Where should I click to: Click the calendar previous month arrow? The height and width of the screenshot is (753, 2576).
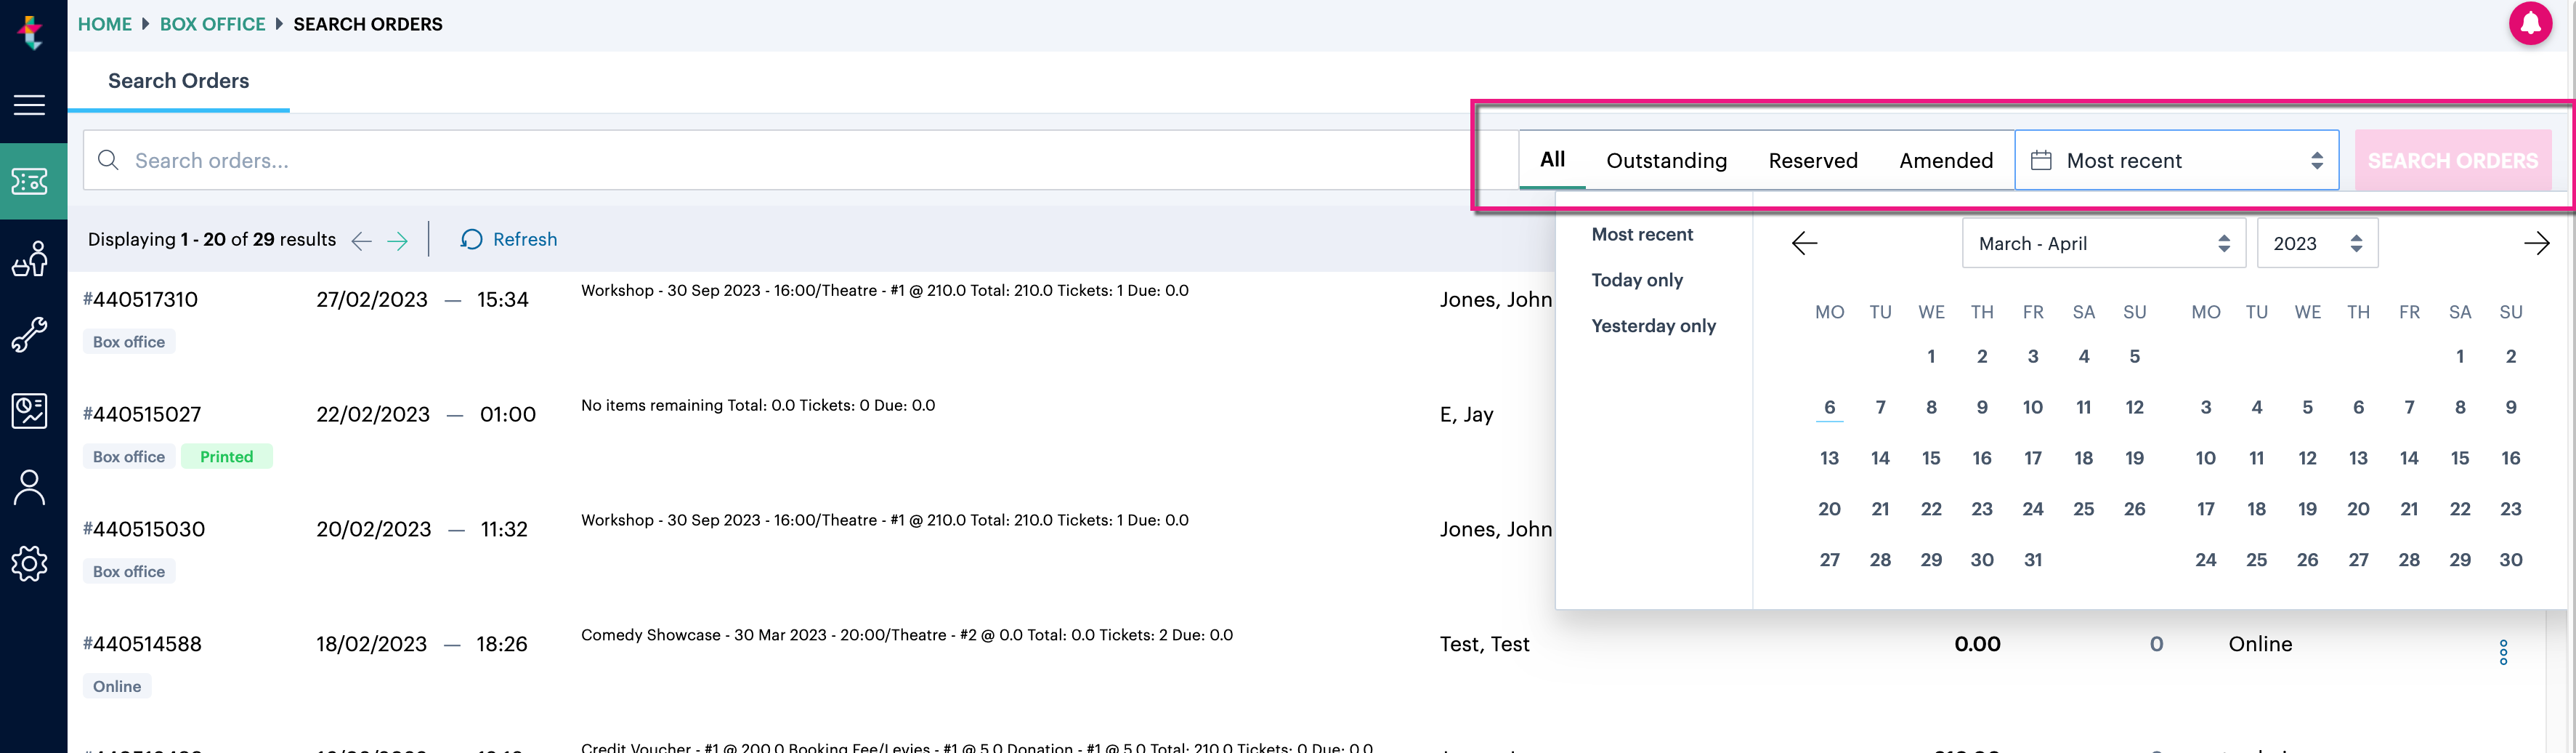(x=1804, y=243)
